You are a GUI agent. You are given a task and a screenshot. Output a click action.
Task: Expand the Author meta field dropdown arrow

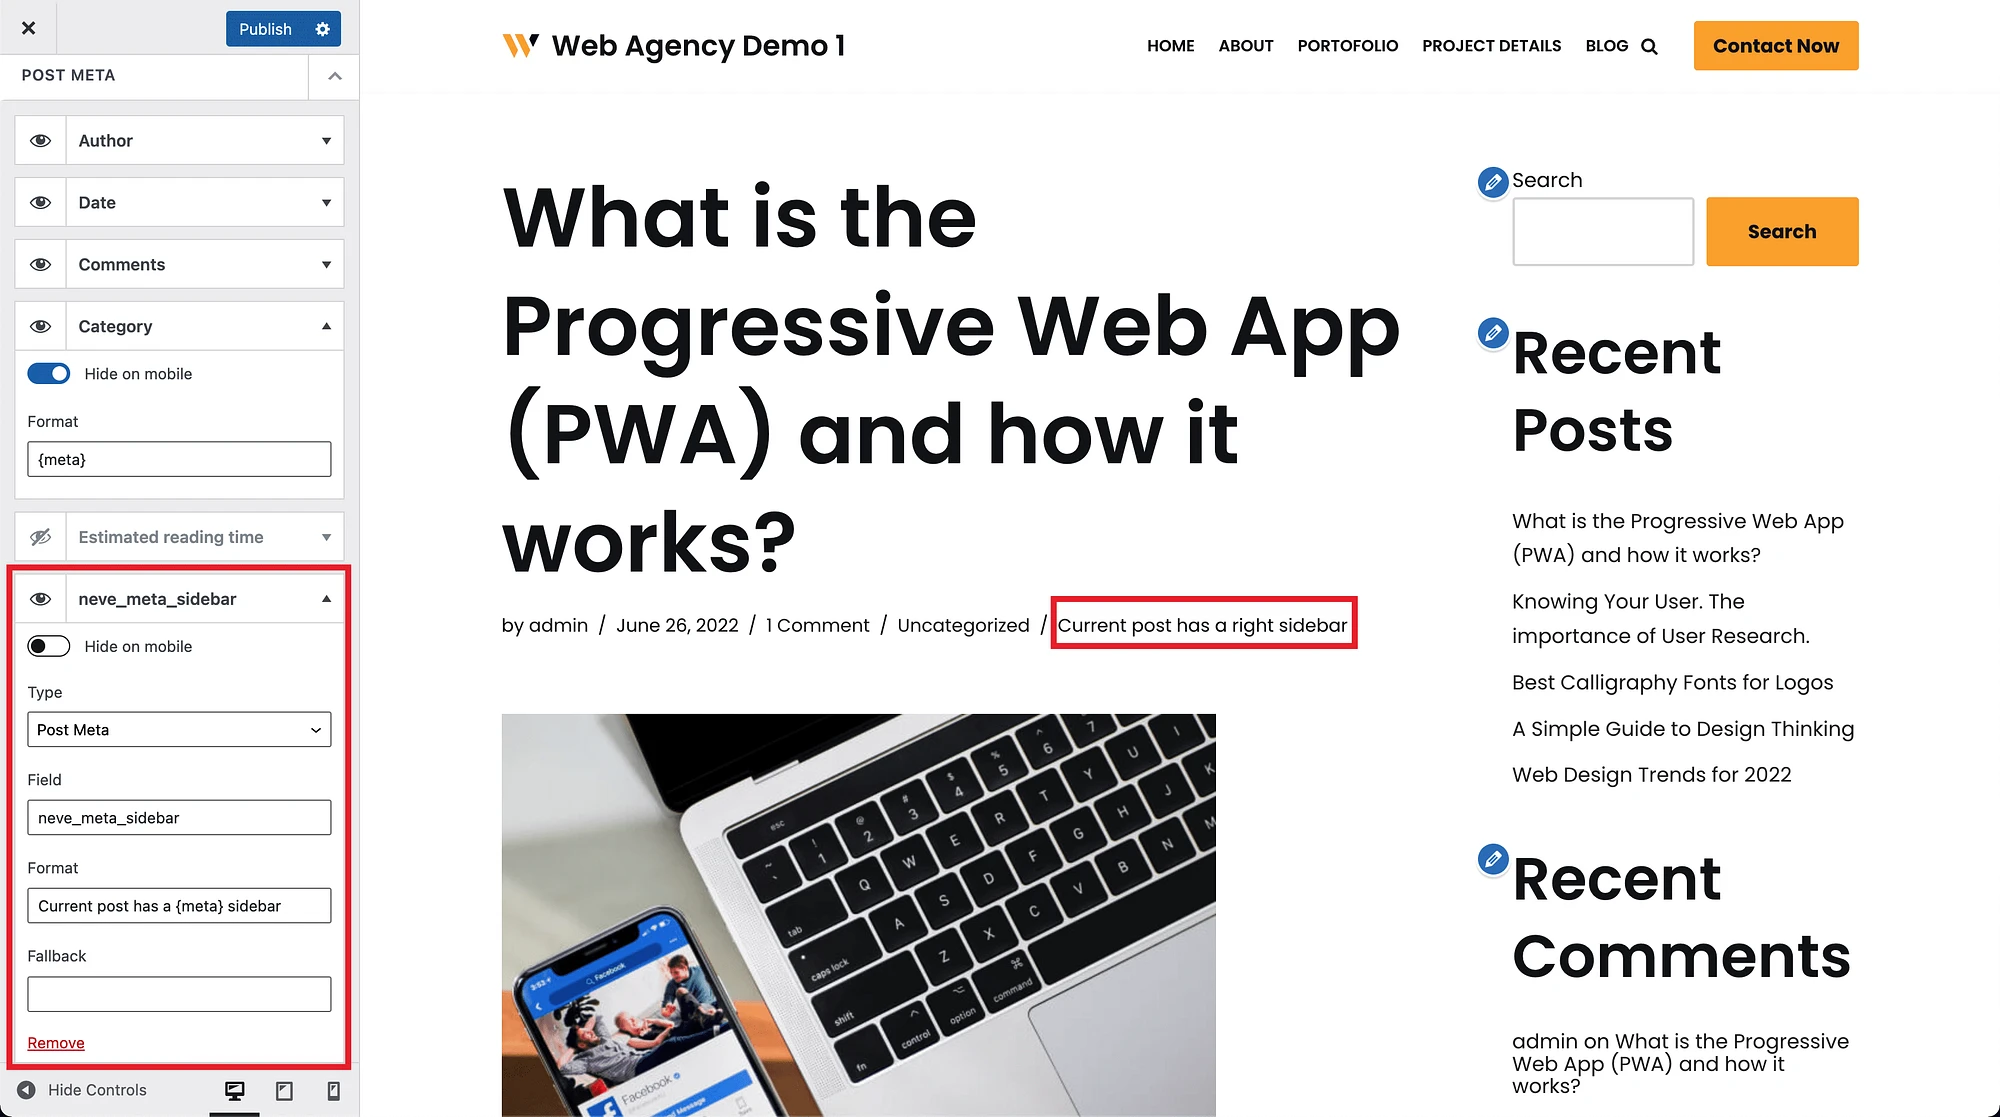point(326,140)
